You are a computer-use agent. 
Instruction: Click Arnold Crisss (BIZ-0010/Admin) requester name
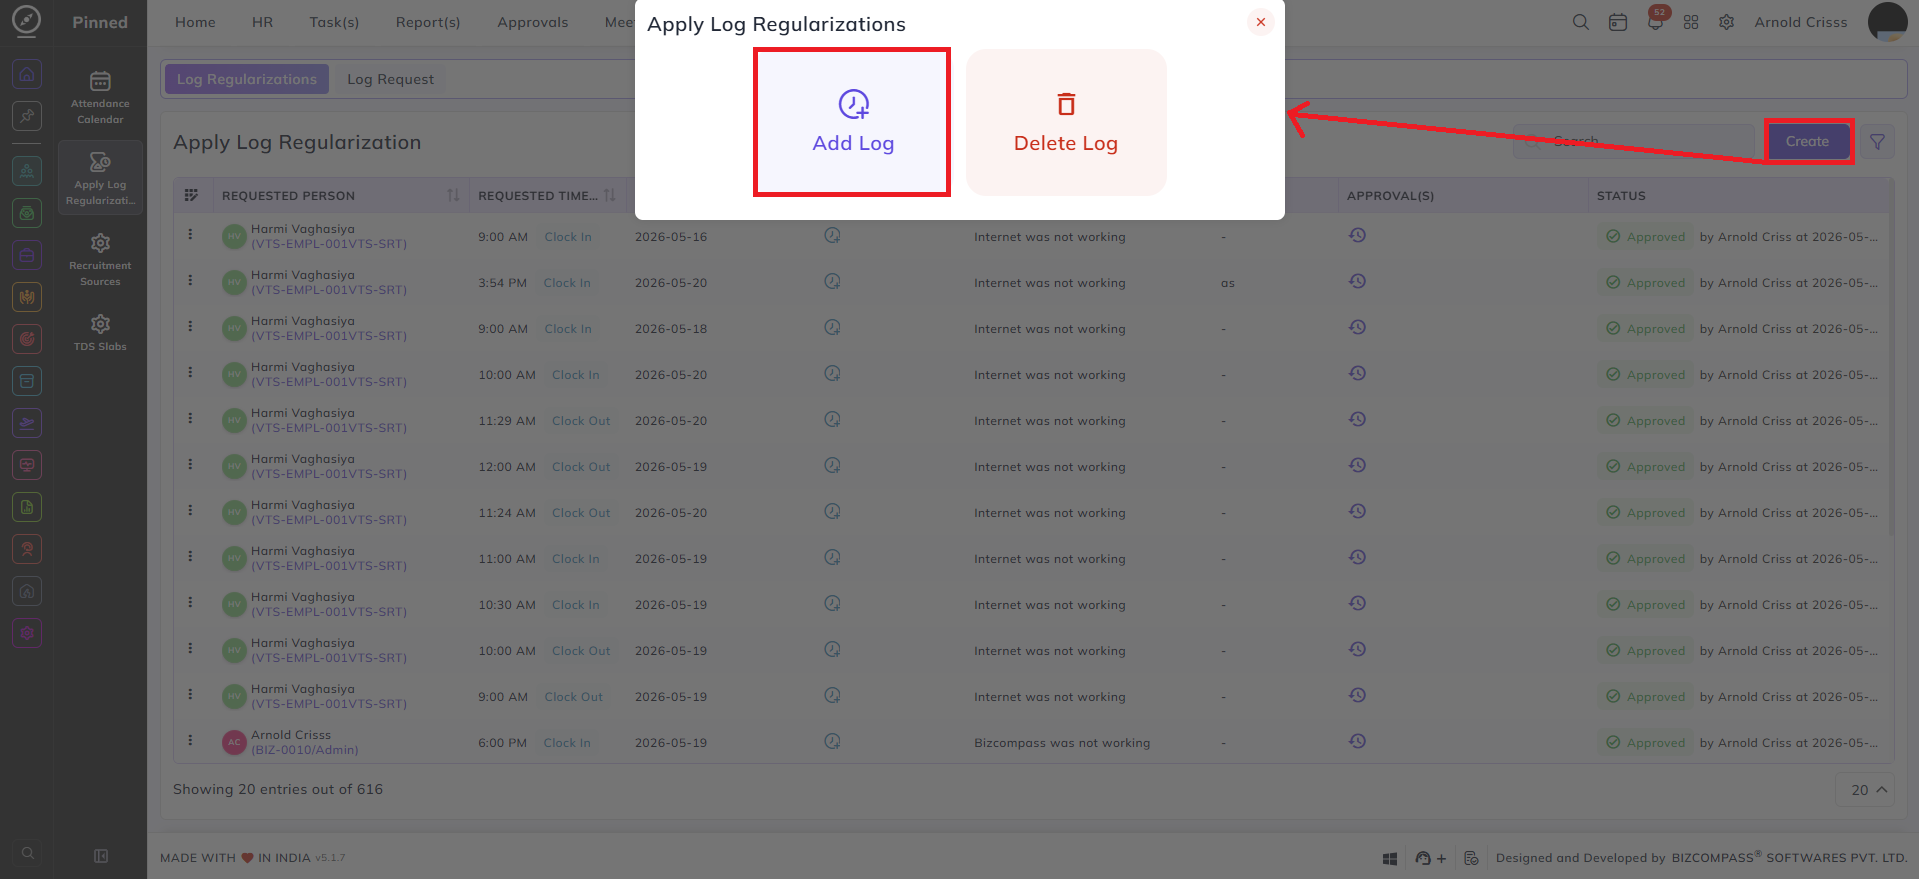coord(304,742)
